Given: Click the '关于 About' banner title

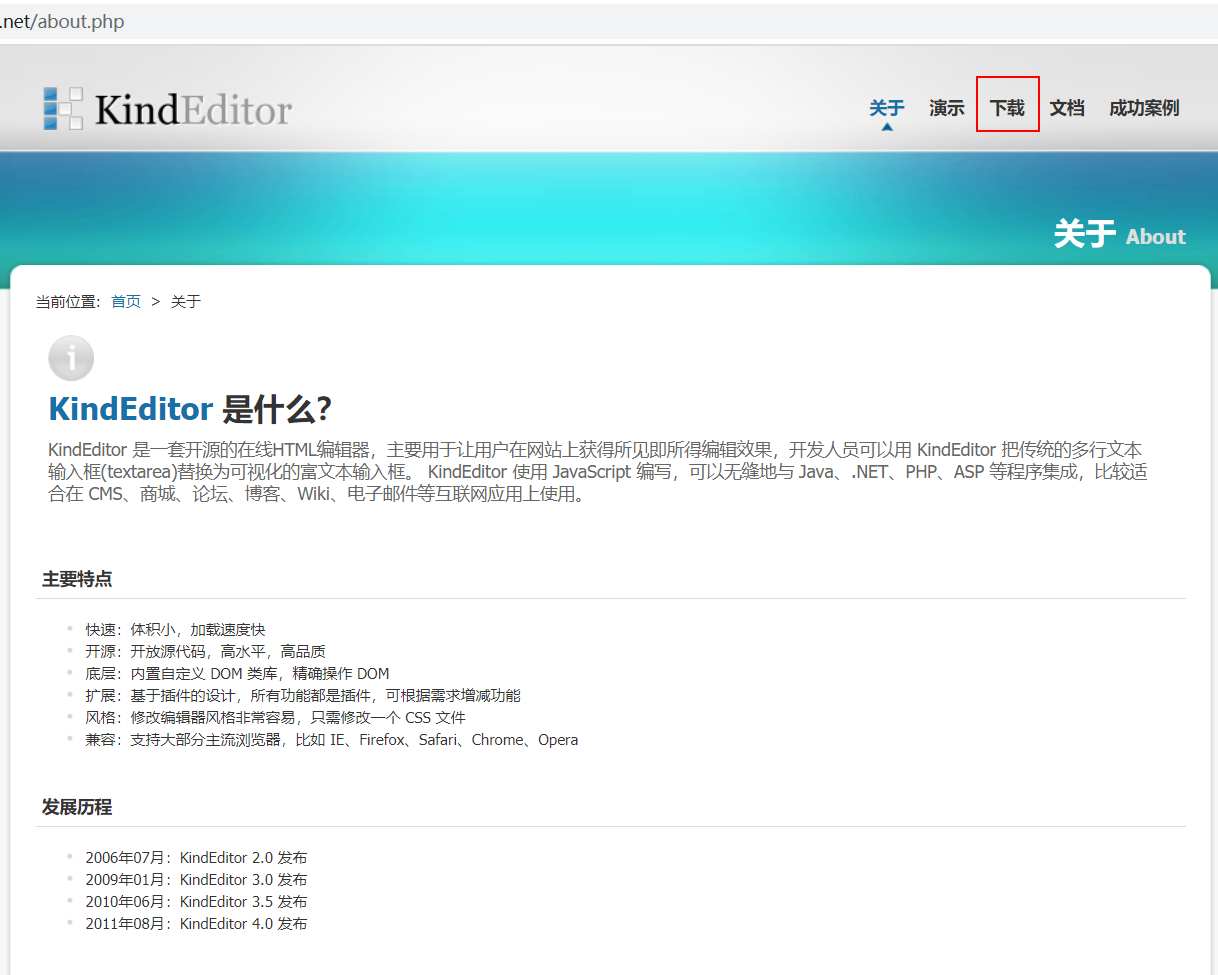Looking at the screenshot, I should (x=1120, y=235).
